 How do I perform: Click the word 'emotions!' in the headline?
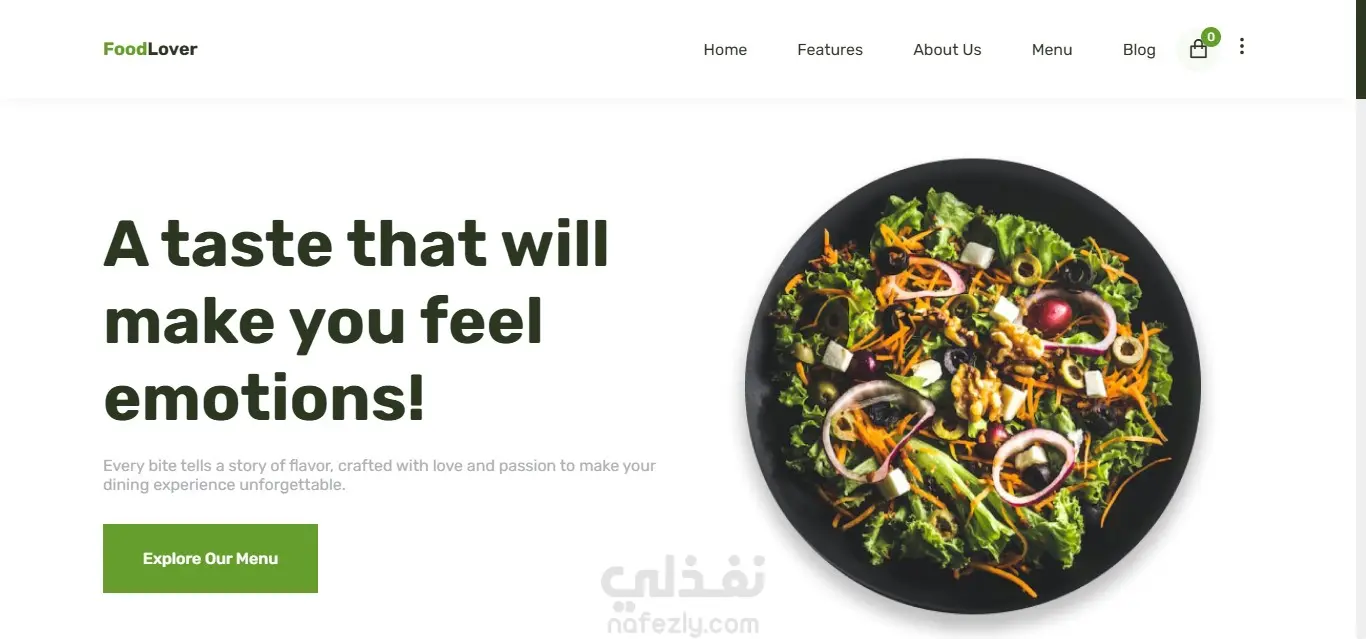pyautogui.click(x=265, y=398)
